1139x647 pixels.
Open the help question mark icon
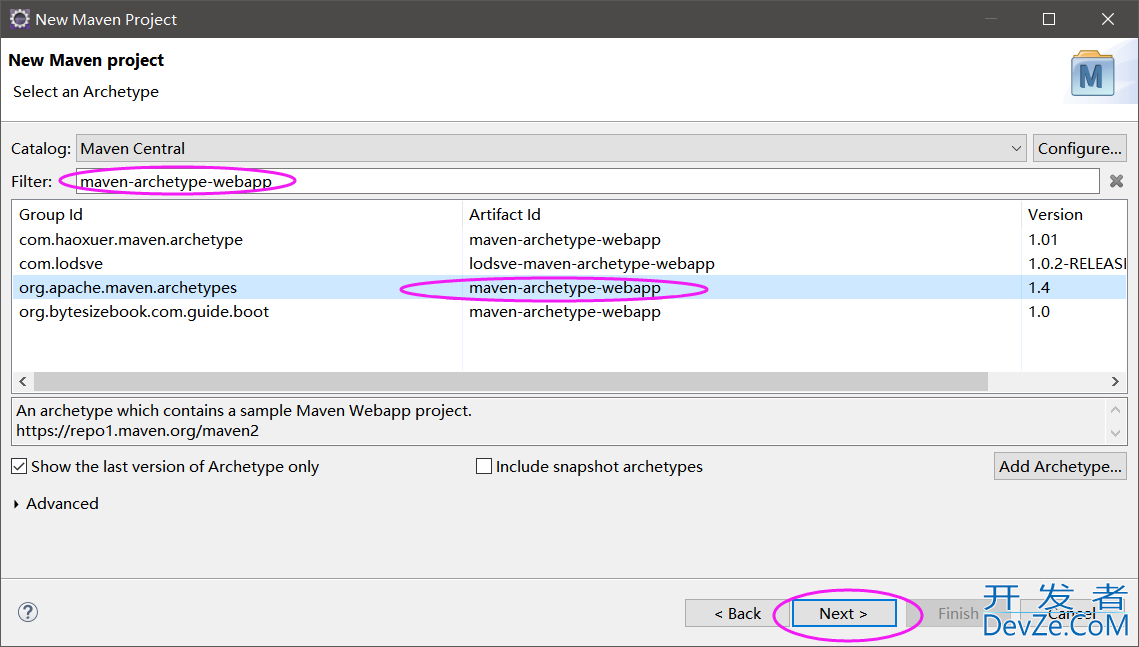point(28,612)
